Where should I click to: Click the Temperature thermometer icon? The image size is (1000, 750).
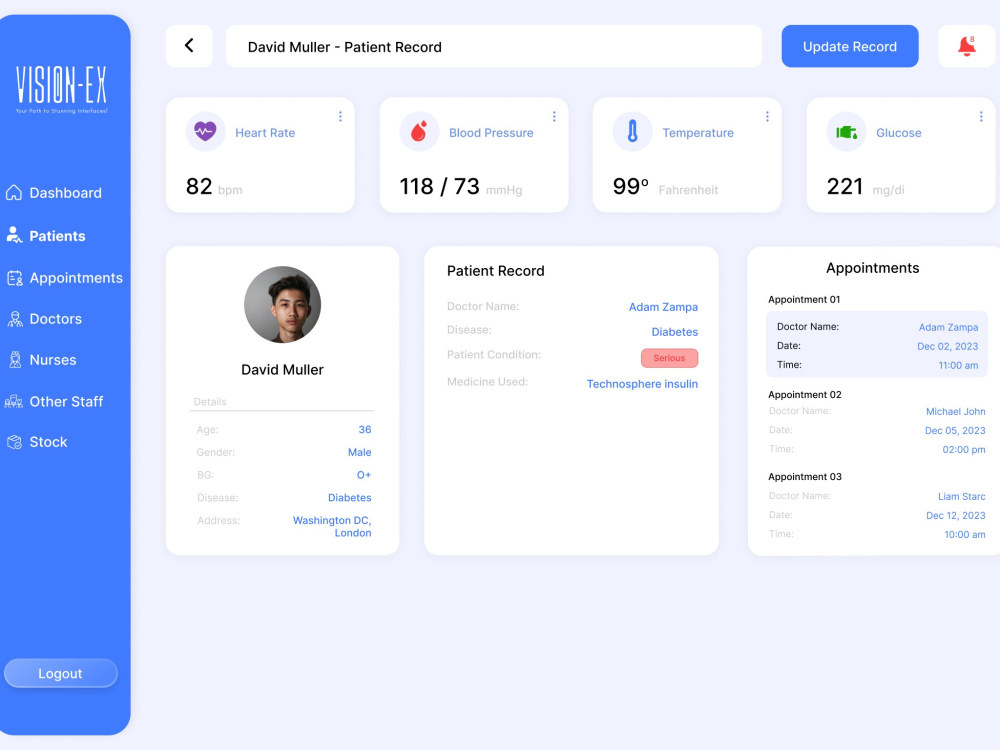point(632,132)
